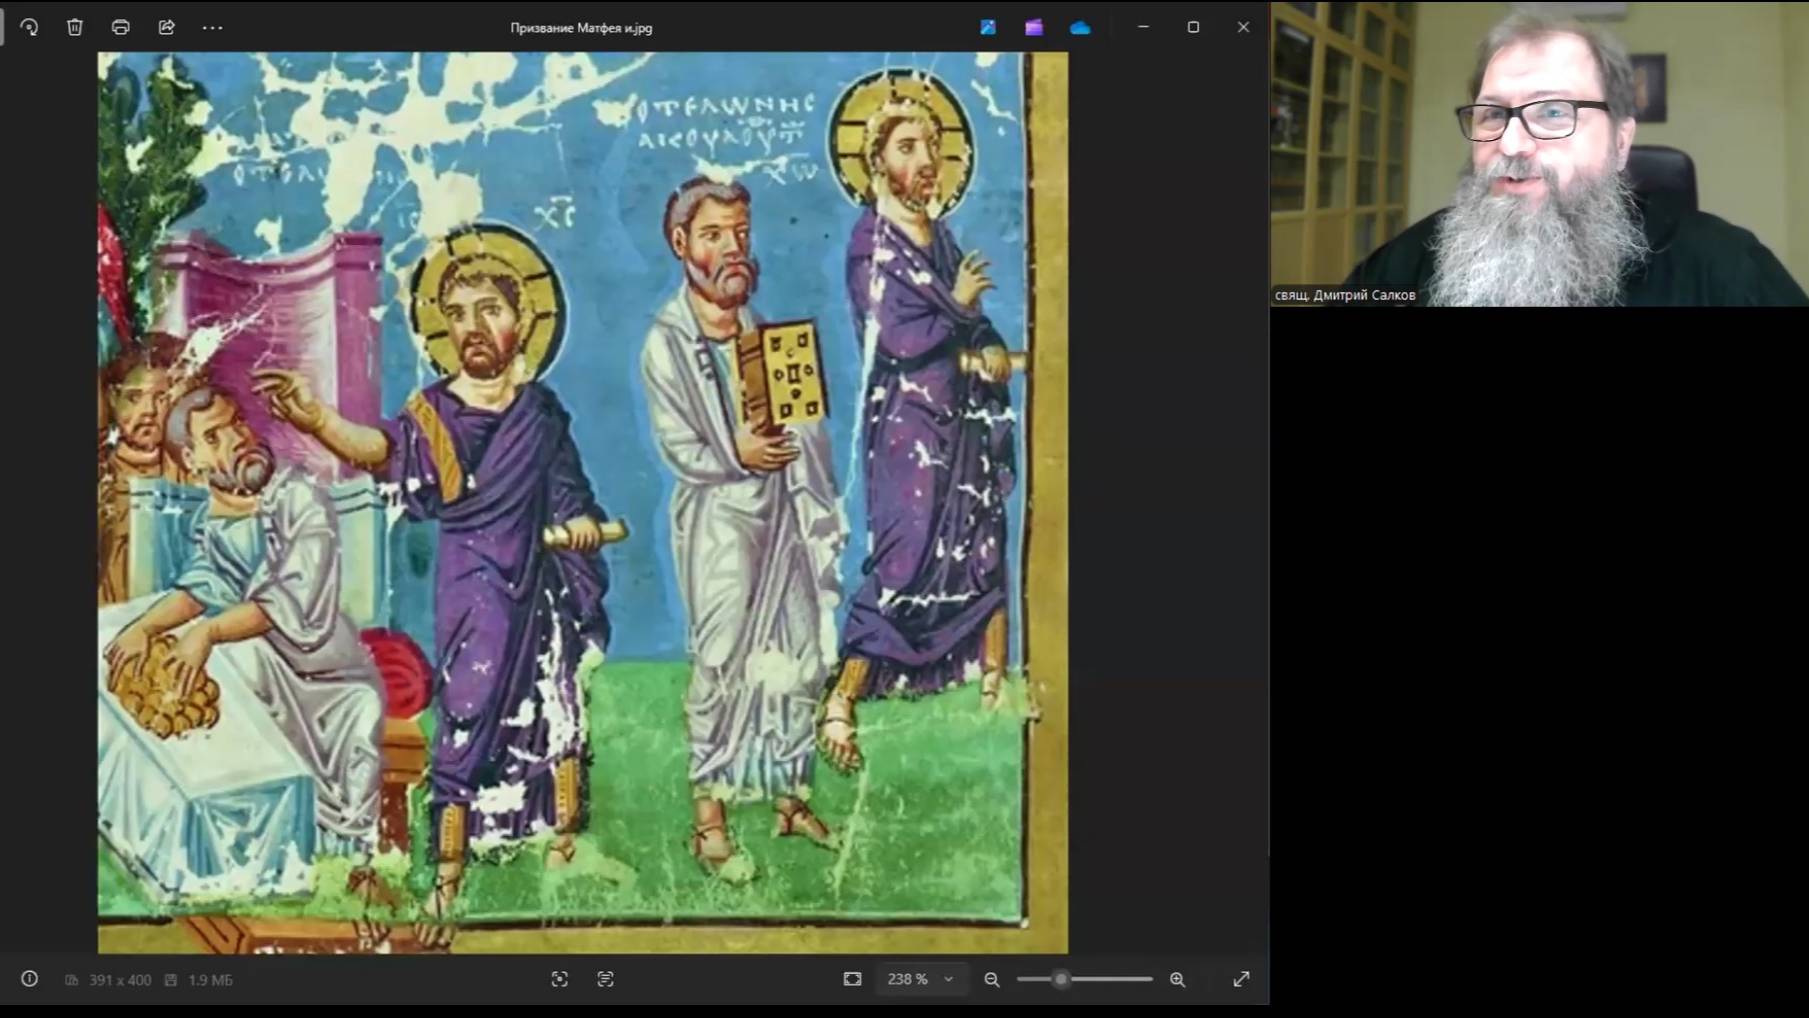This screenshot has height=1018, width=1809.
Task: Enter full screen with the expand arrows icon
Action: pos(1241,979)
